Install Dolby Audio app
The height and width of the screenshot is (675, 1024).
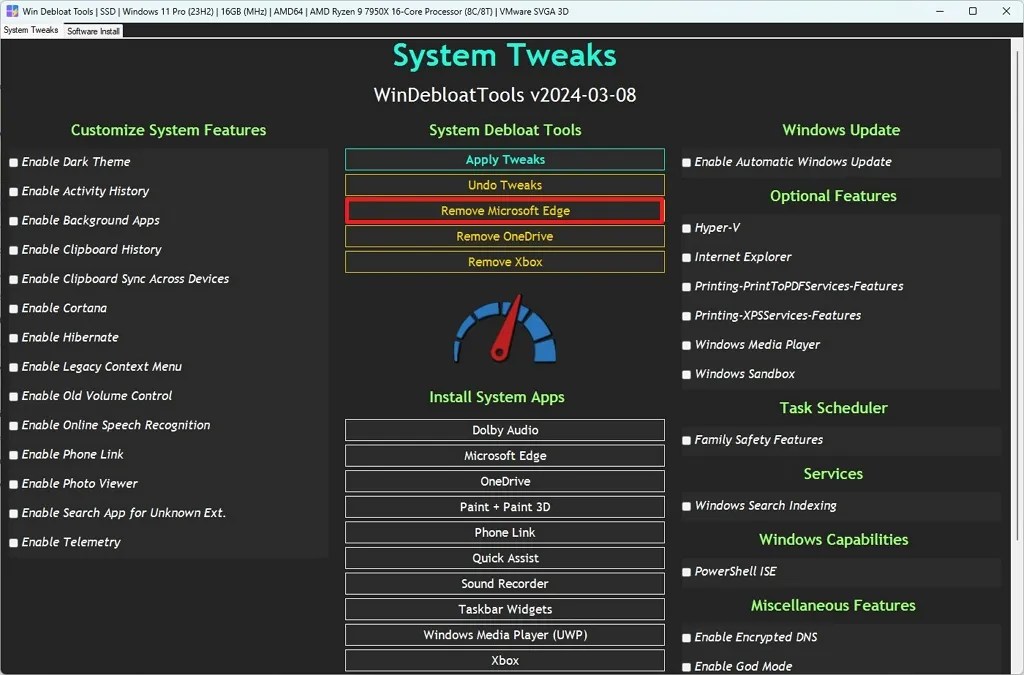[505, 430]
